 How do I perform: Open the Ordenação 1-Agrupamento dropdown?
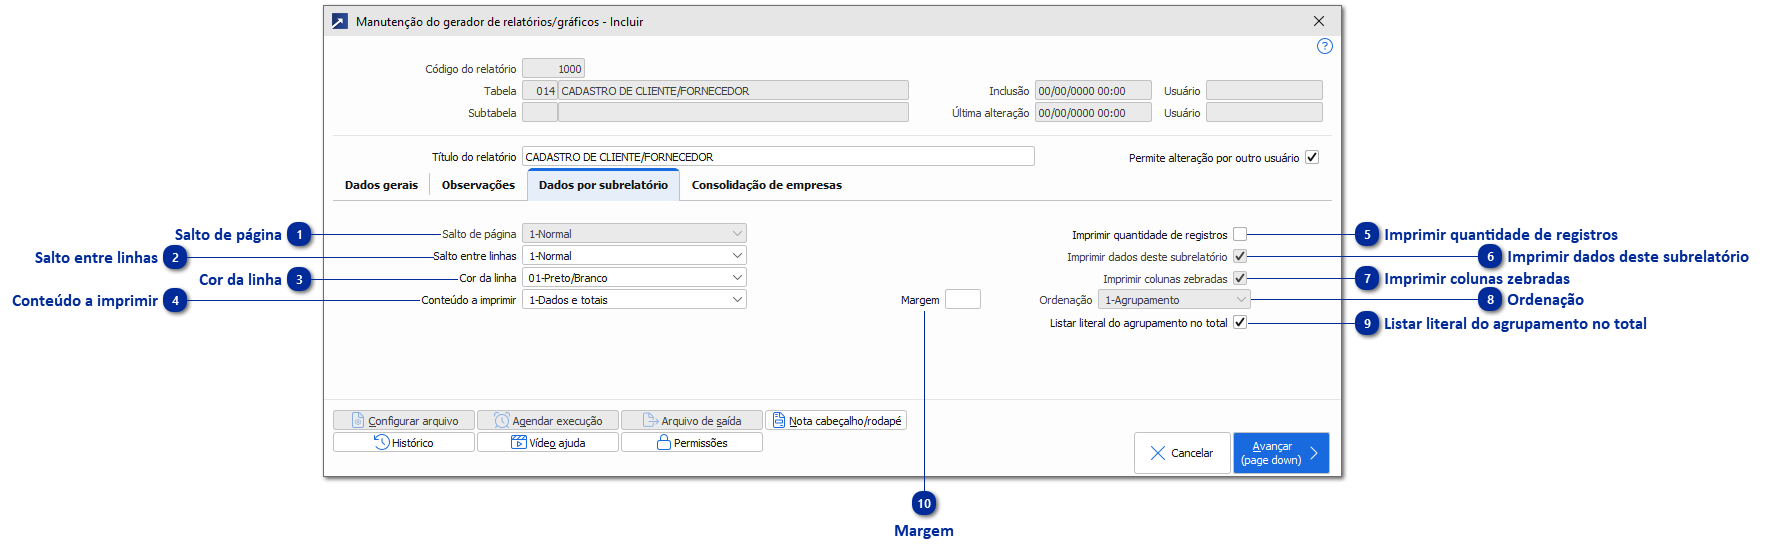point(1174,300)
